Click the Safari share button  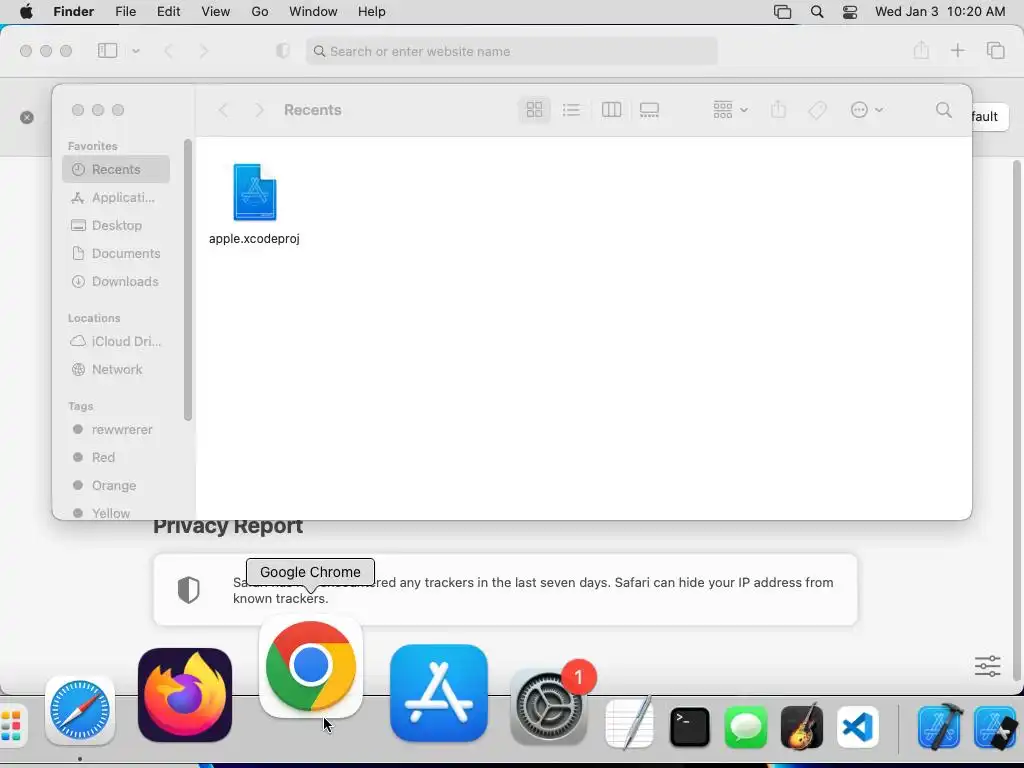point(921,50)
